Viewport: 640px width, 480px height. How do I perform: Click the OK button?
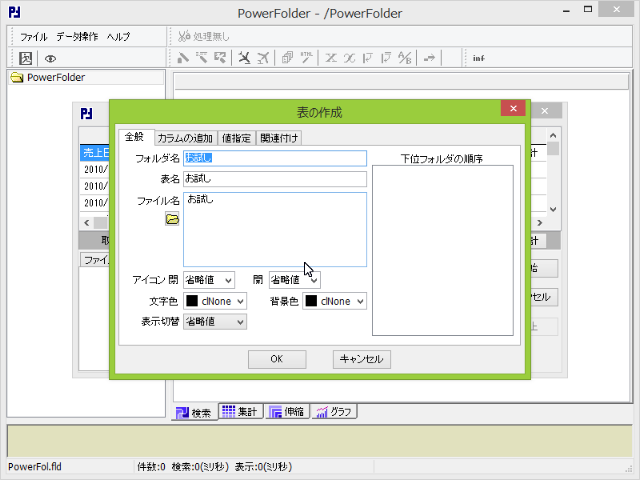click(277, 359)
